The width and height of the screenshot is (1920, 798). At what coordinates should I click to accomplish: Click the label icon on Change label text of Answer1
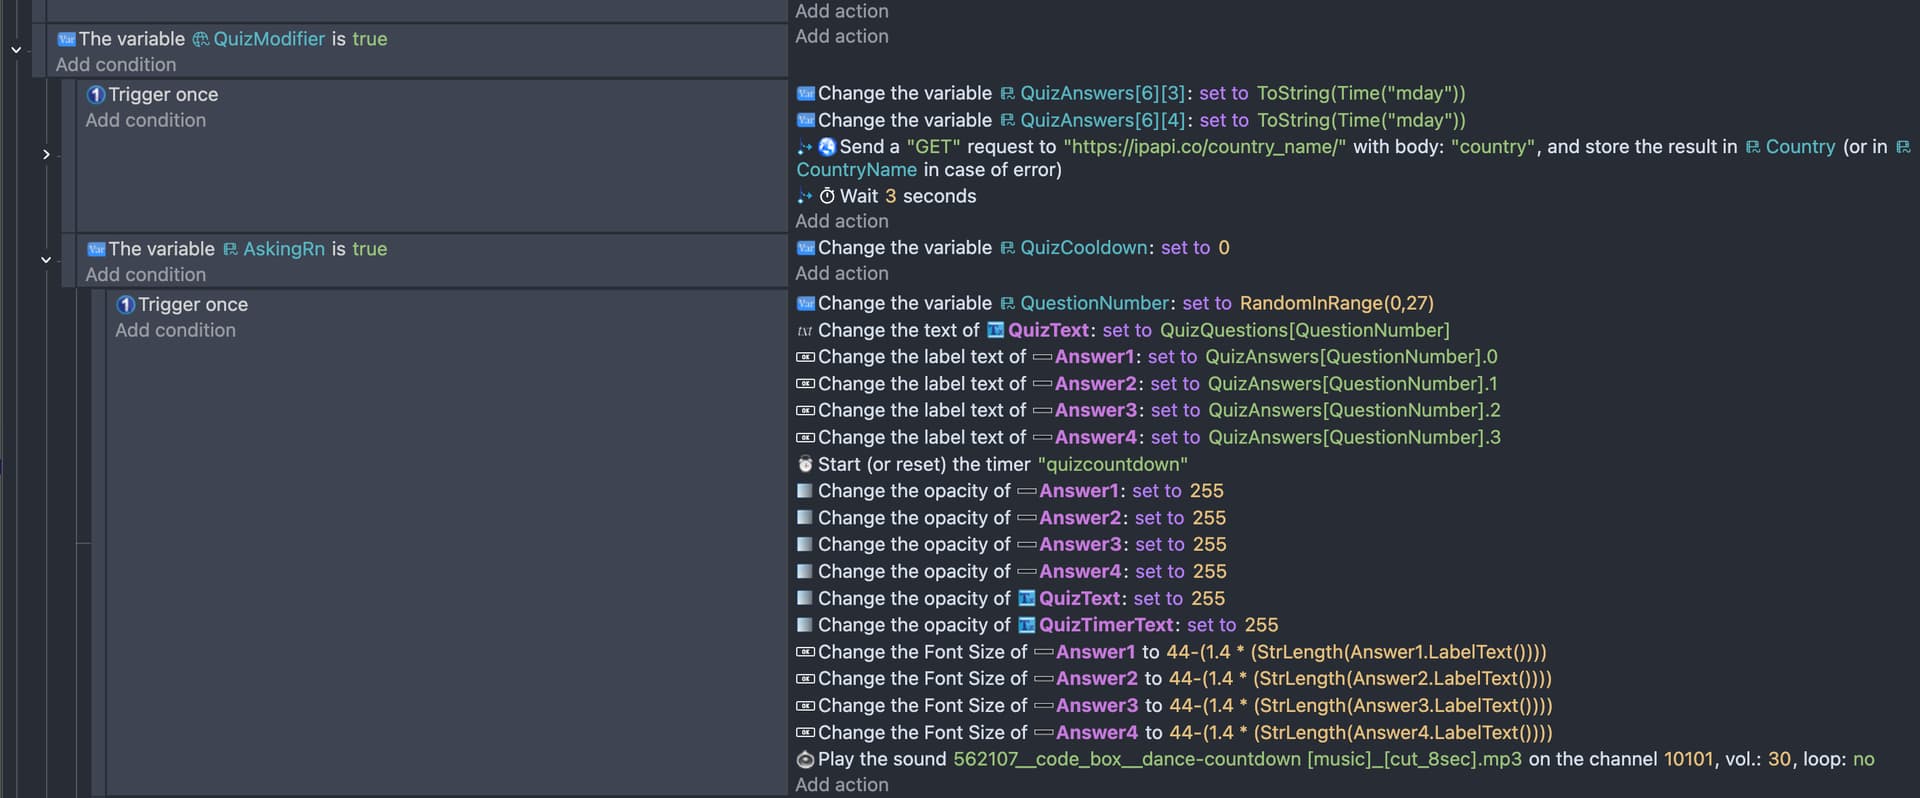coord(805,357)
